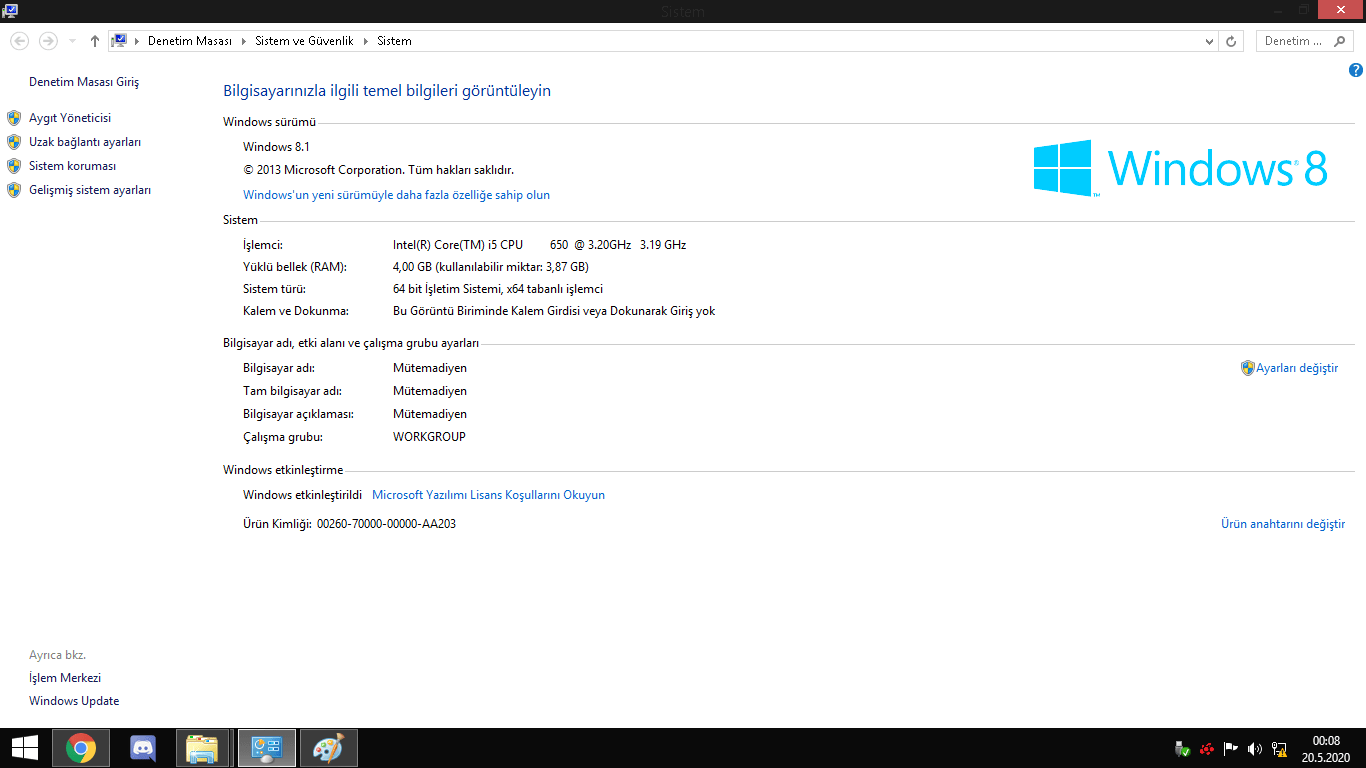Click the Forward navigation arrow
Screen dimensions: 1366x768
(x=48, y=41)
